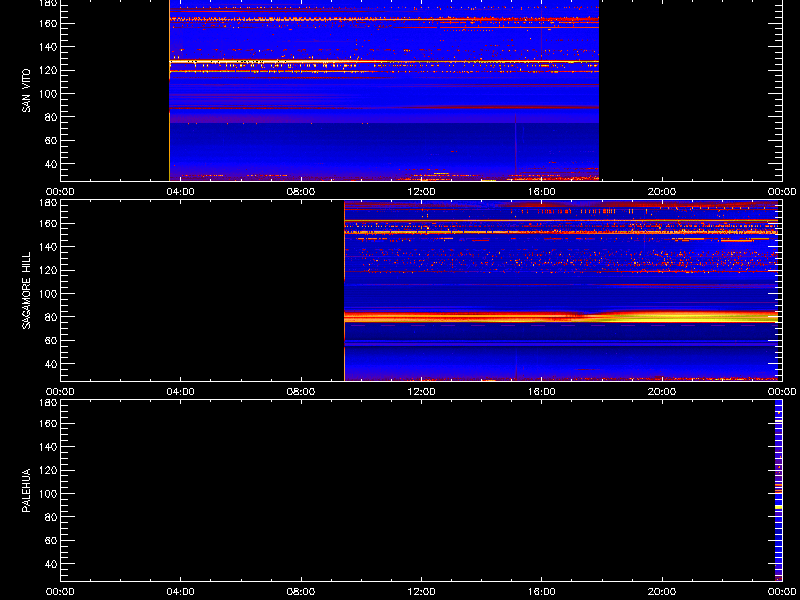Click the 20:00 time label below Palehua plot

[662, 592]
